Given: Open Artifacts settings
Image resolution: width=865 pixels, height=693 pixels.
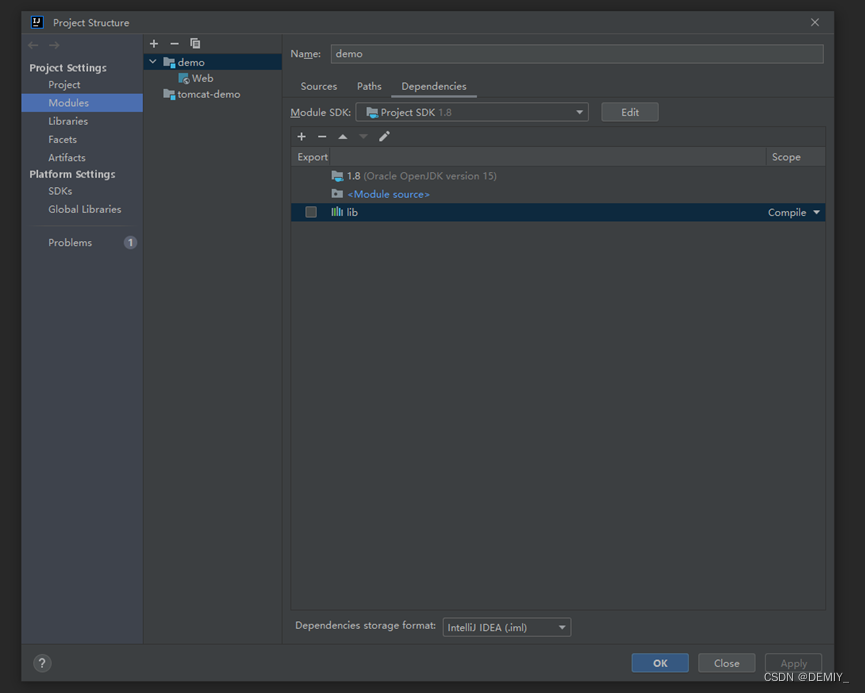Looking at the screenshot, I should click(67, 158).
